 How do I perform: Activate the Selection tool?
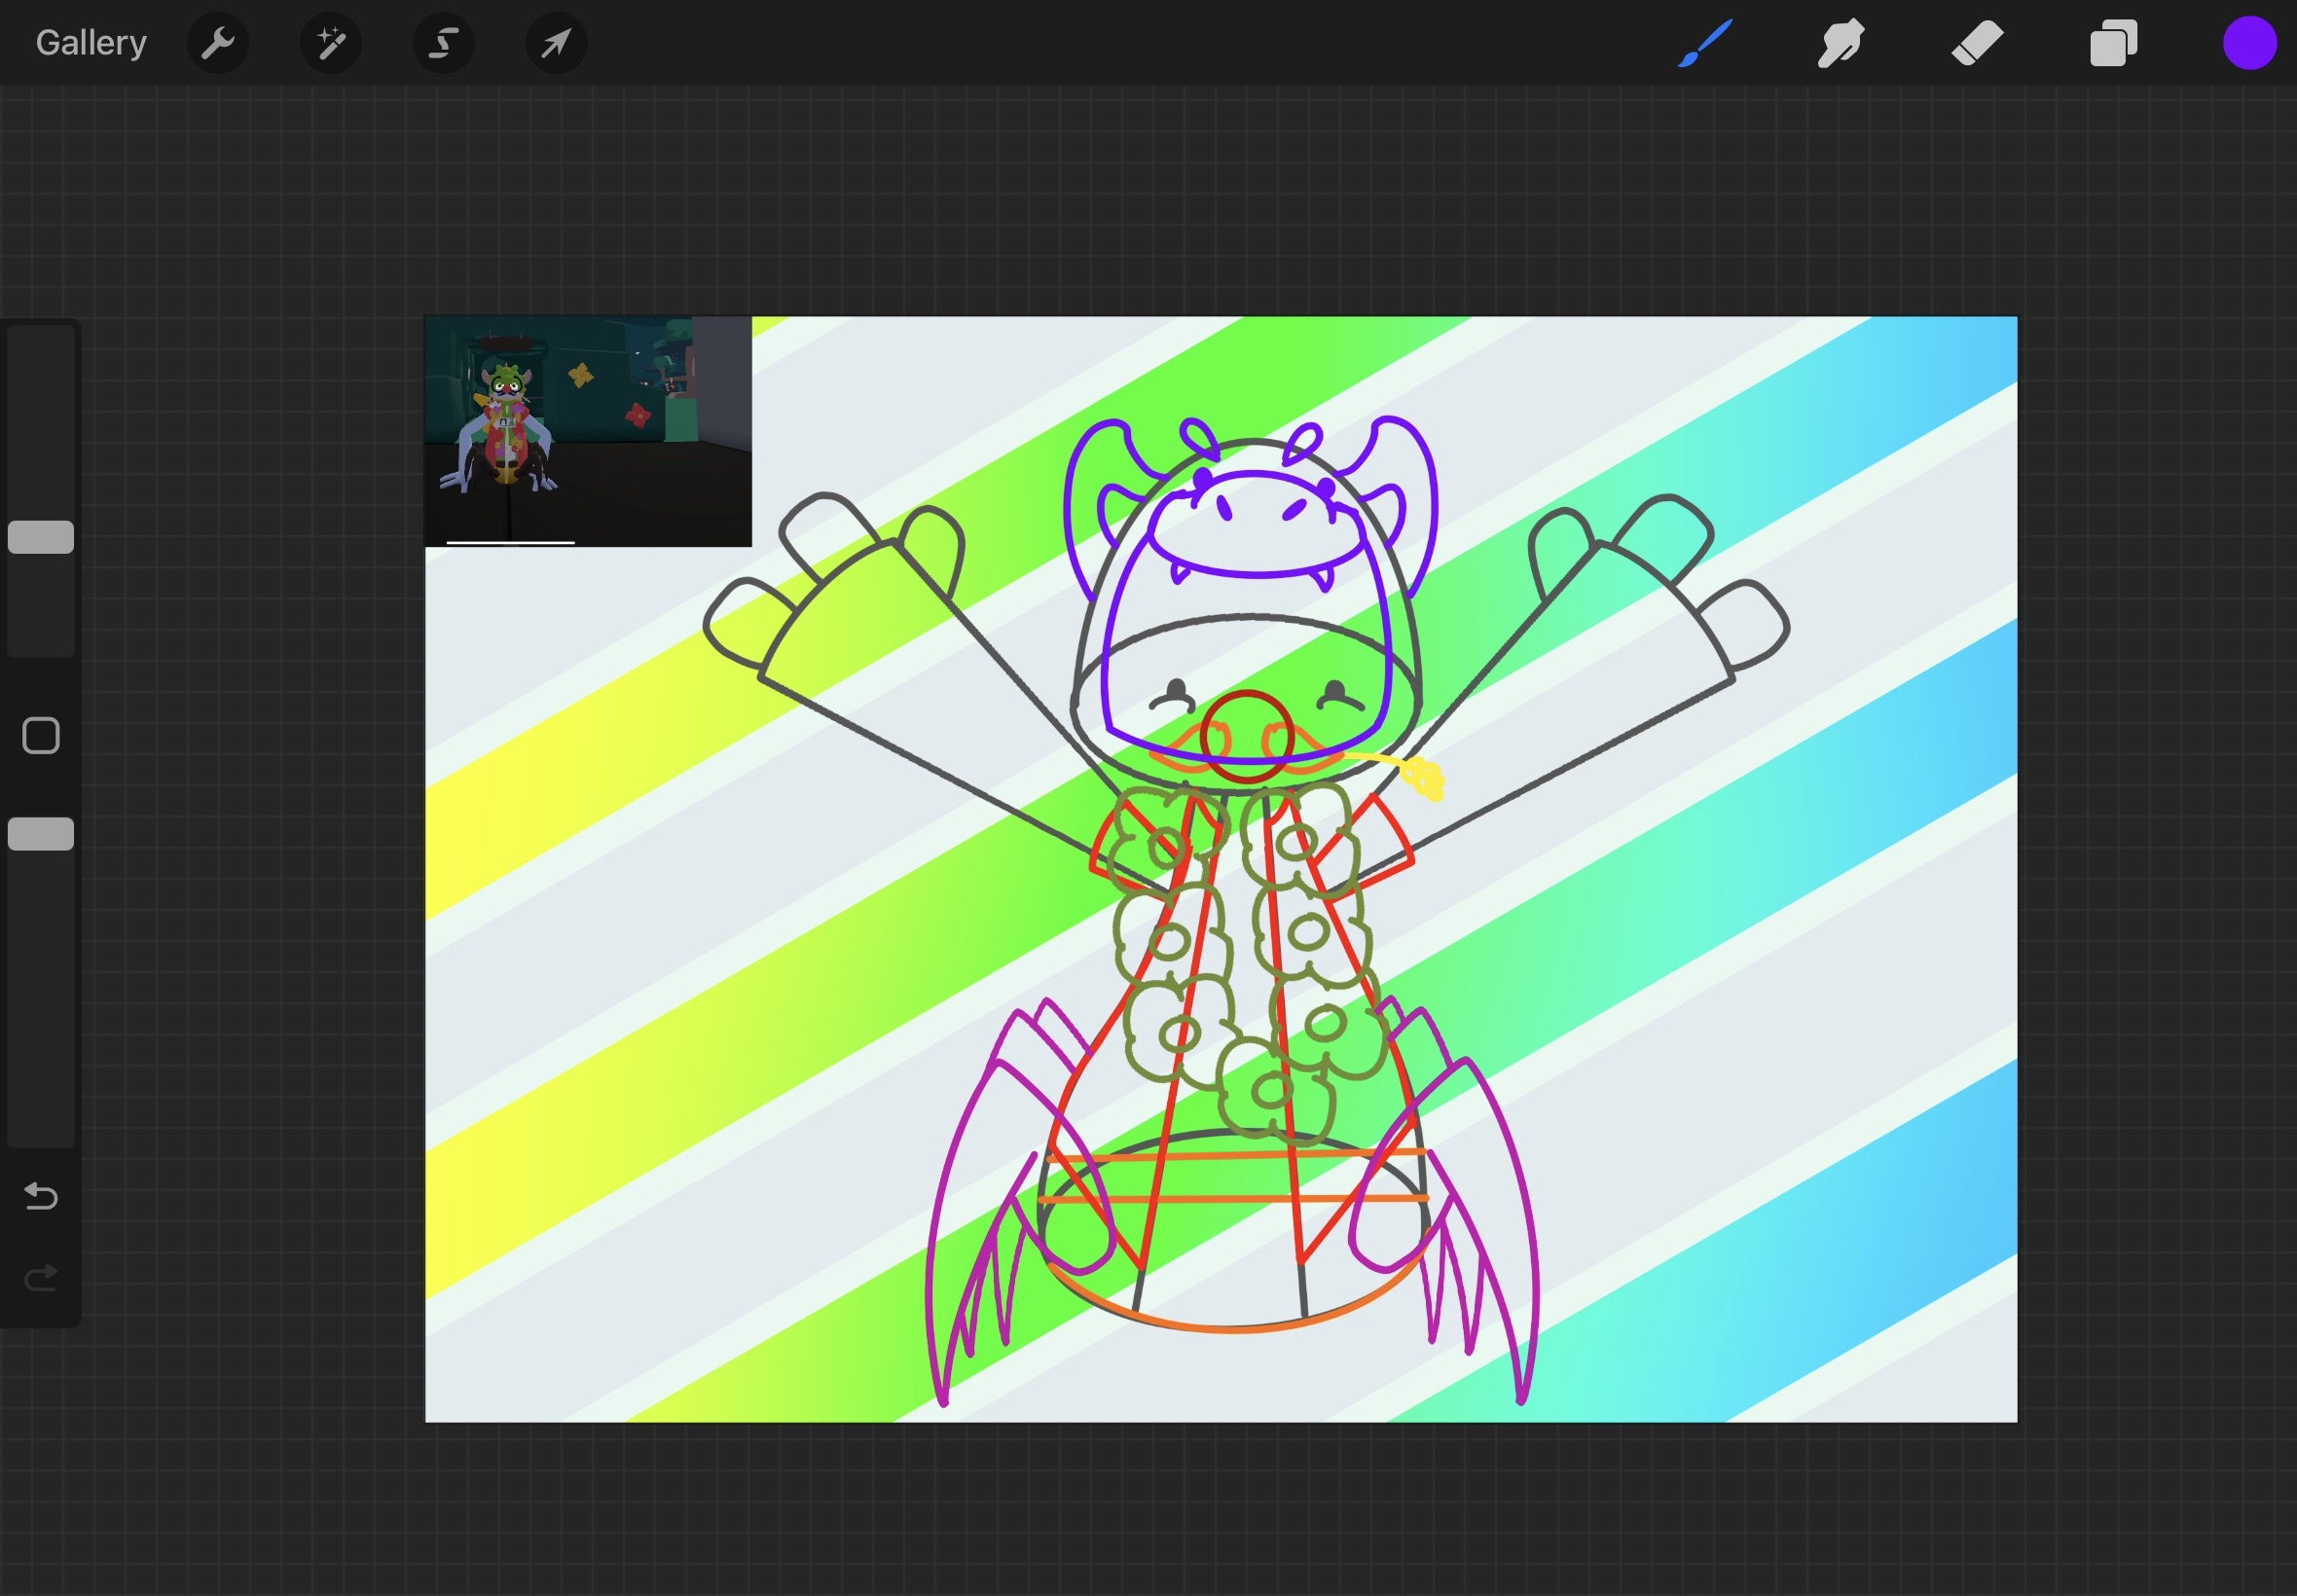pyautogui.click(x=444, y=43)
